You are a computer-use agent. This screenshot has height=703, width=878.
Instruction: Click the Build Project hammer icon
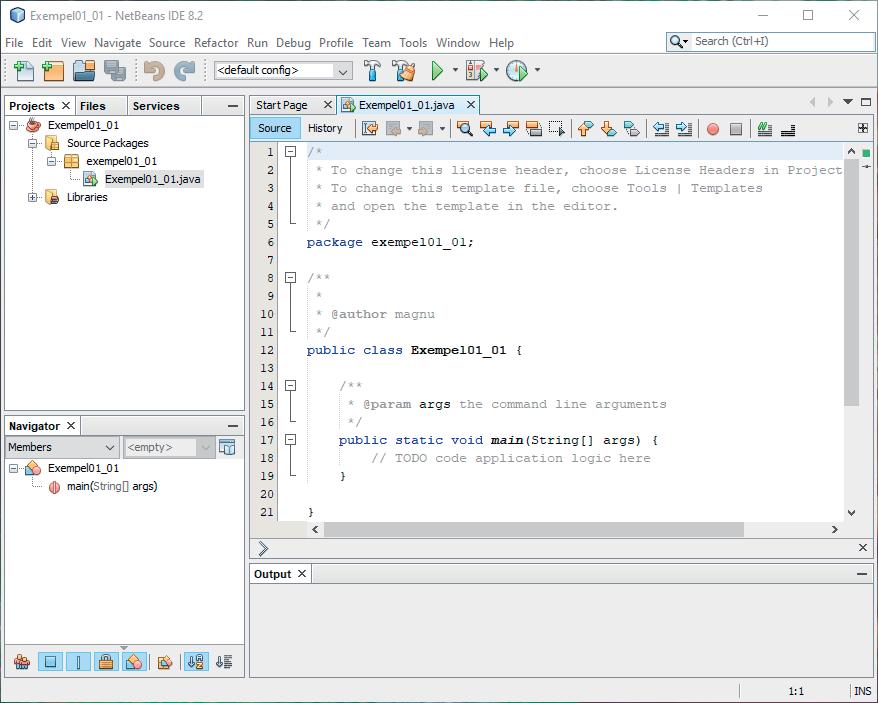coord(372,71)
